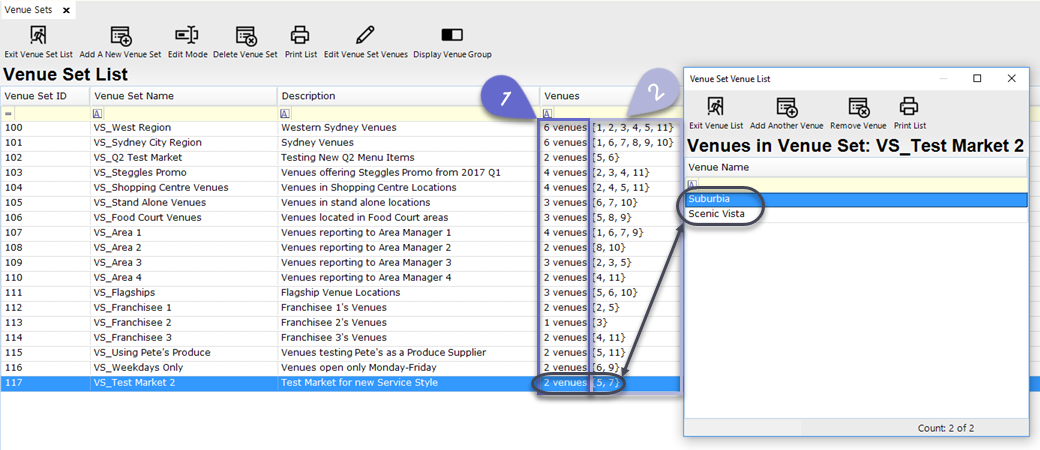Click Print List in popup window

tap(909, 107)
